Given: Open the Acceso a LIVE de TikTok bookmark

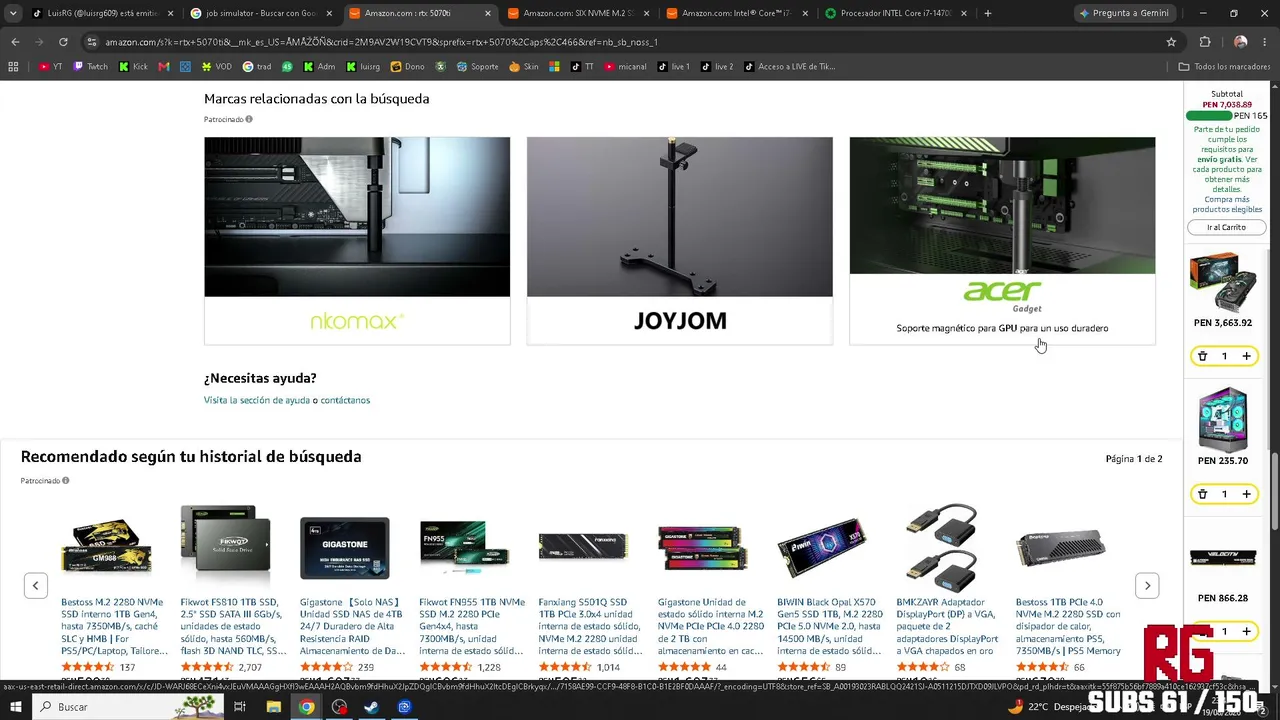Looking at the screenshot, I should tap(790, 67).
